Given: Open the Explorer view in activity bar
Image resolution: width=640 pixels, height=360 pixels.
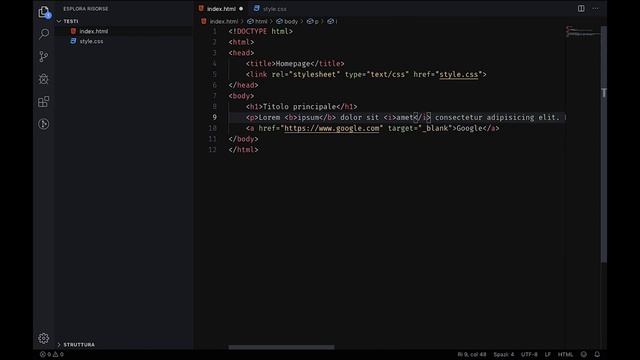Looking at the screenshot, I should click(x=44, y=12).
